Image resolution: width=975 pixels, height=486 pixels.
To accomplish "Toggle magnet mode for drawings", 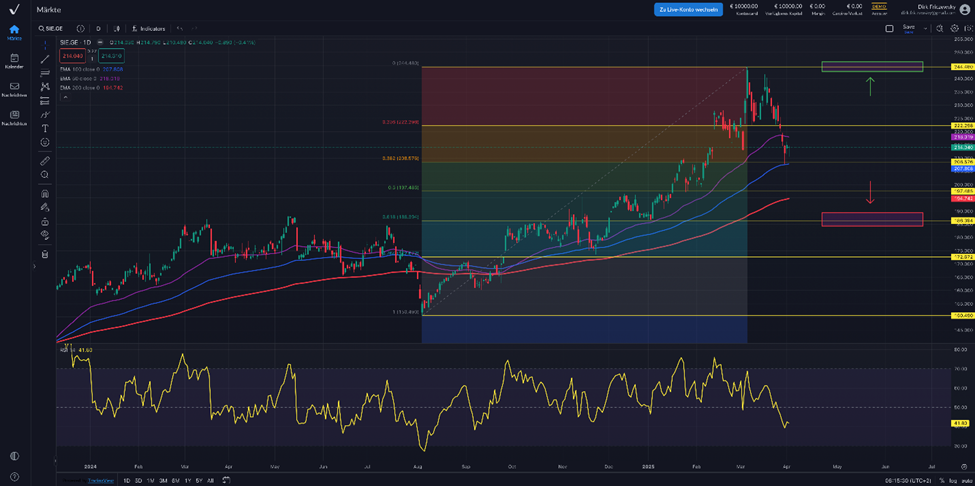I will (45, 192).
